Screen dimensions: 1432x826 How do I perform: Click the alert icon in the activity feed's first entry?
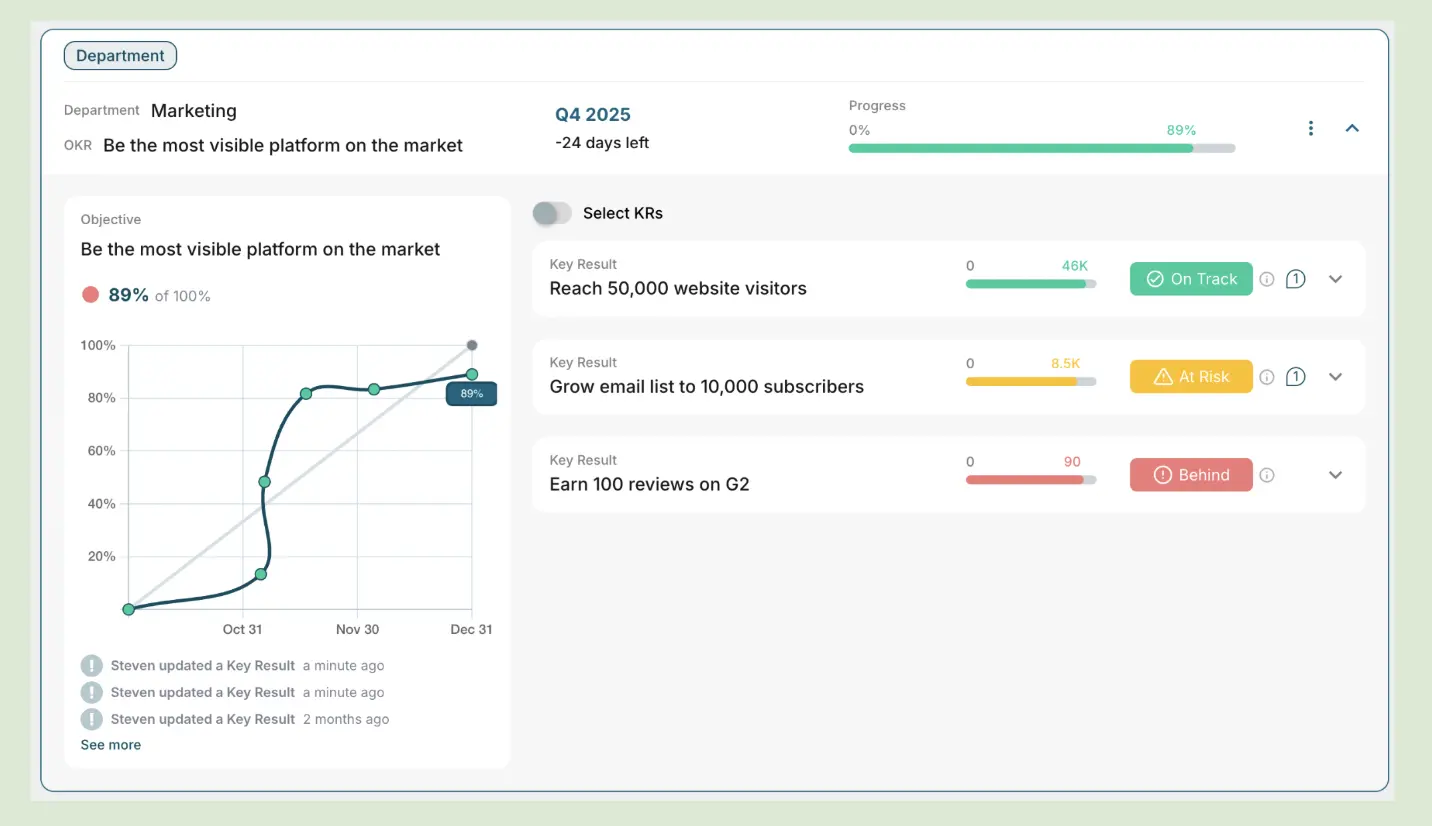pos(91,665)
